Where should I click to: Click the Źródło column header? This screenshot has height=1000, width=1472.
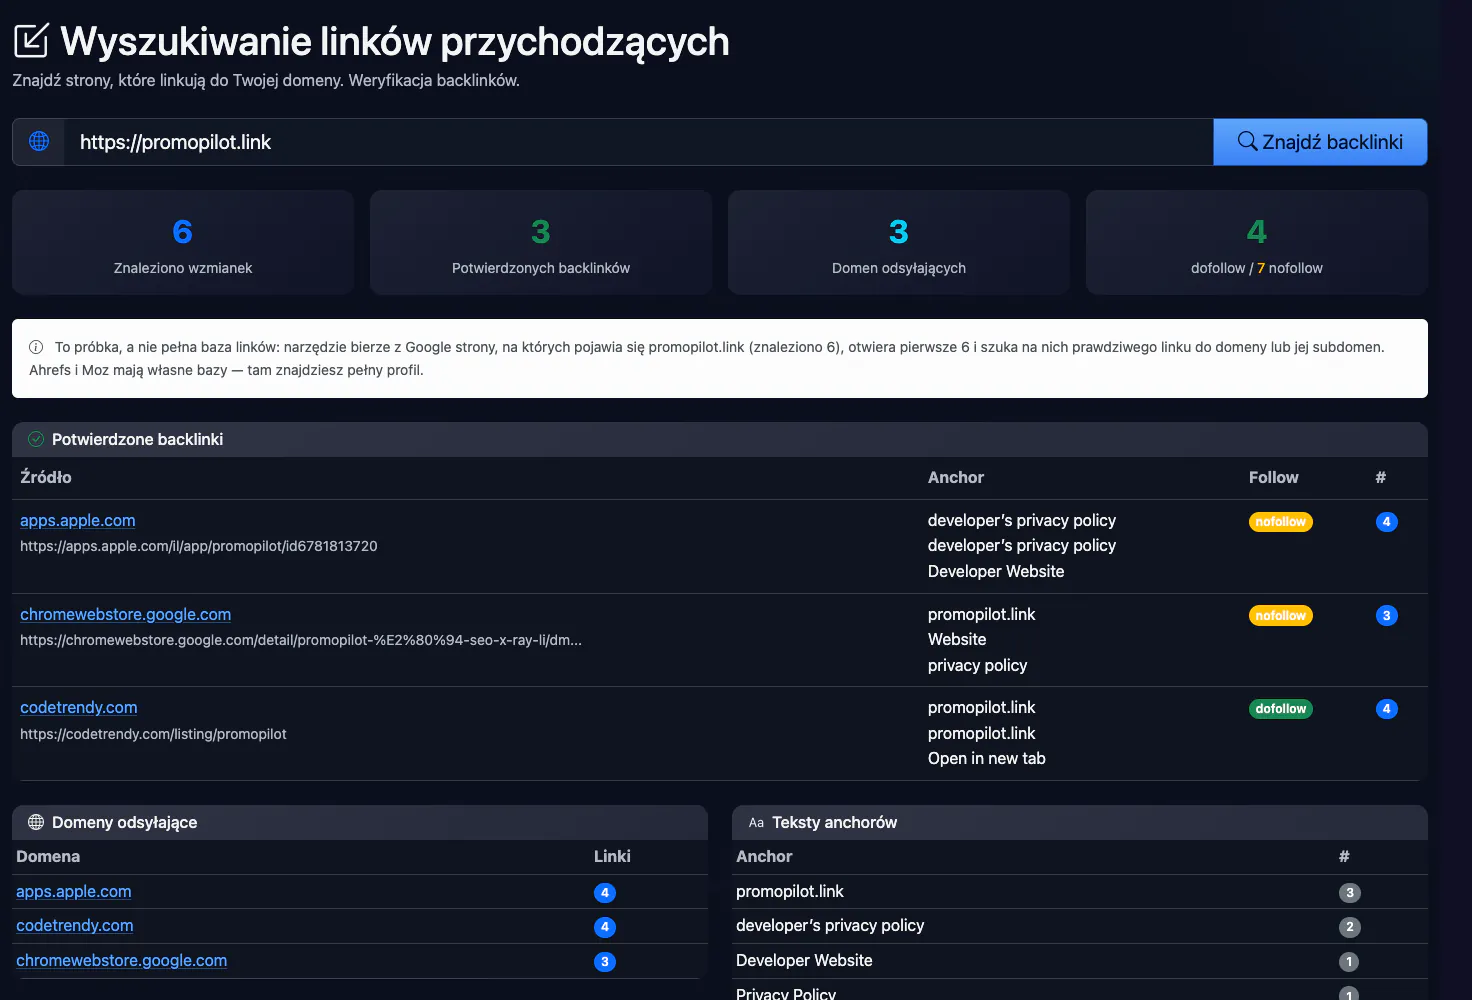46,477
